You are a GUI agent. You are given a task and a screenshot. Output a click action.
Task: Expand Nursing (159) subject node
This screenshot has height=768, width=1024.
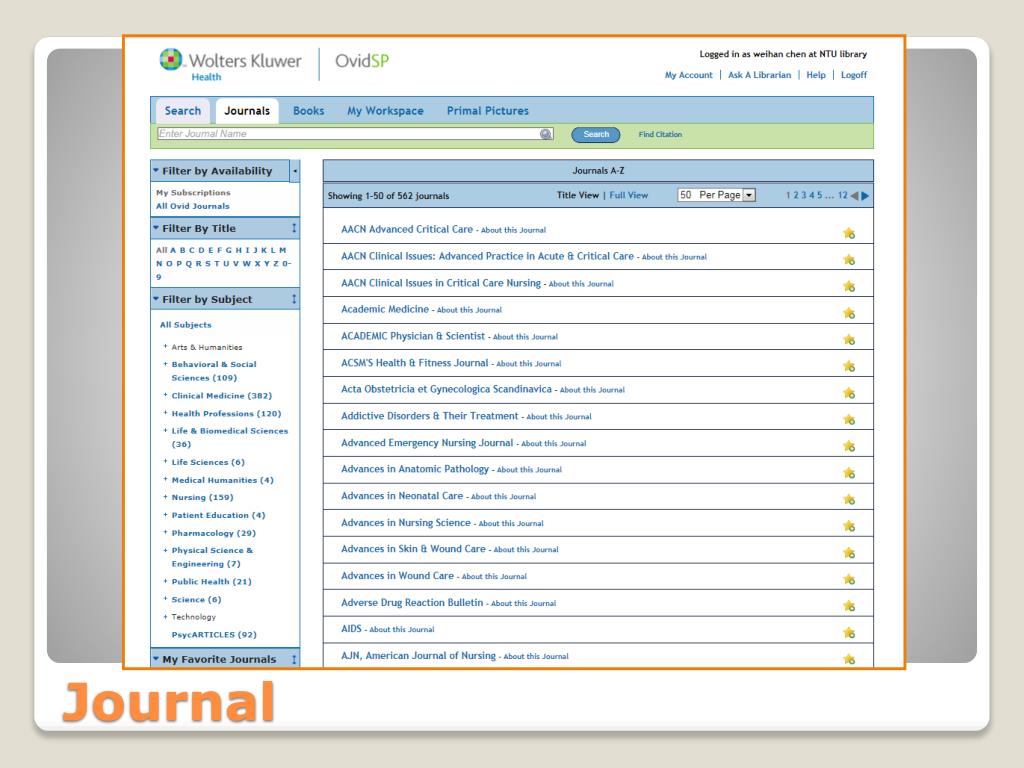click(x=165, y=497)
